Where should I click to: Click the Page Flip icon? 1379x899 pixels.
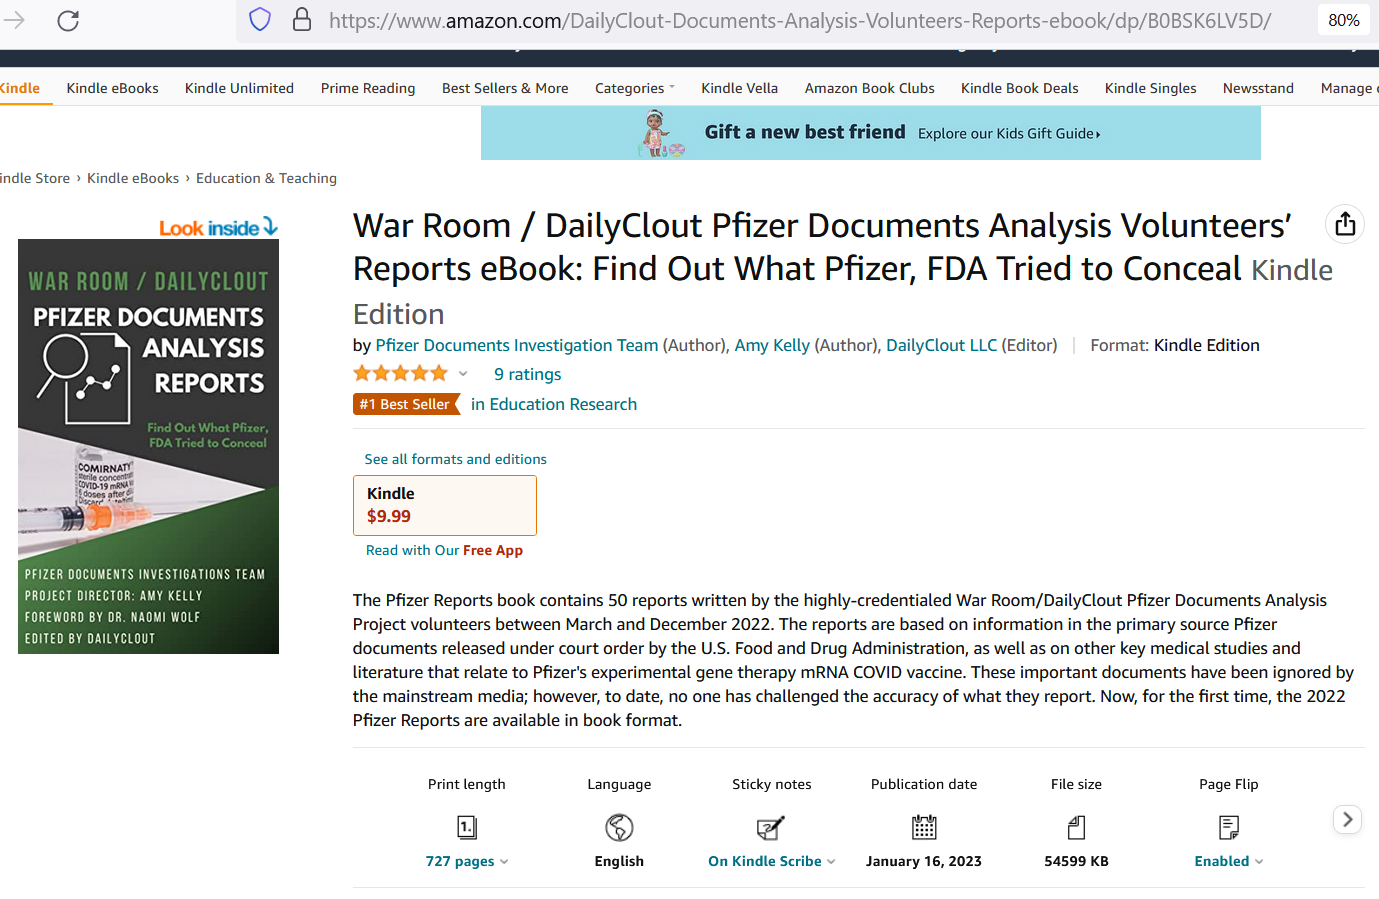1229,827
